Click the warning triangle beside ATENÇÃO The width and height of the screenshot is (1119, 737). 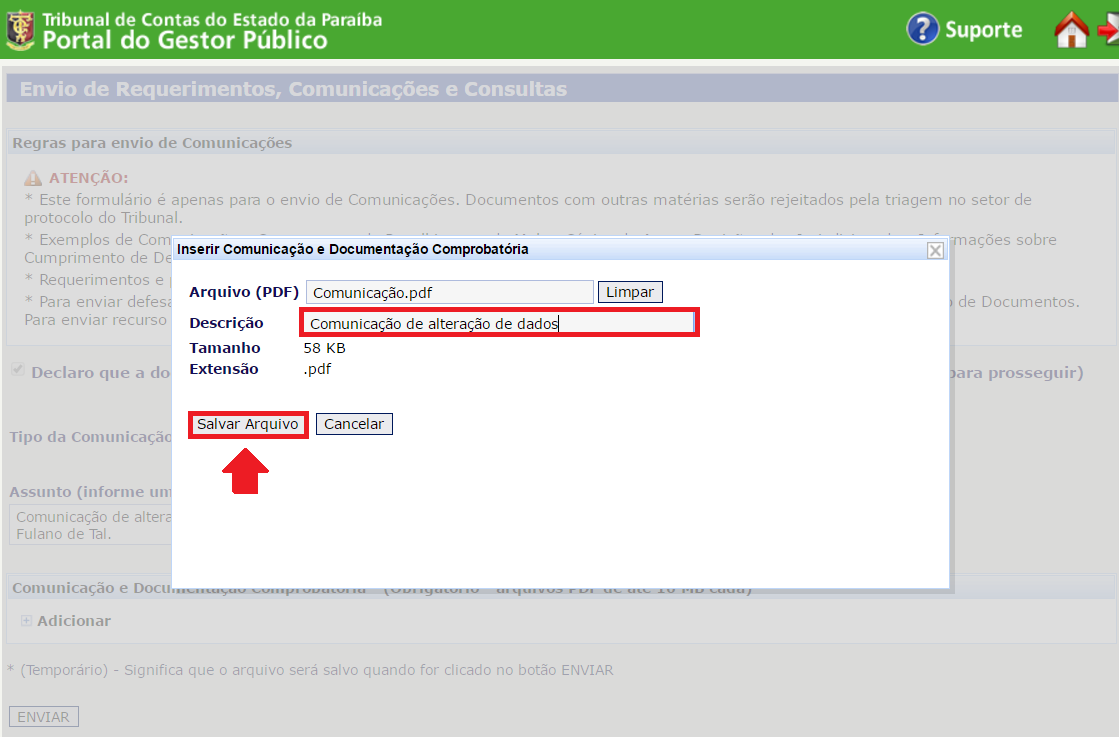[x=33, y=178]
